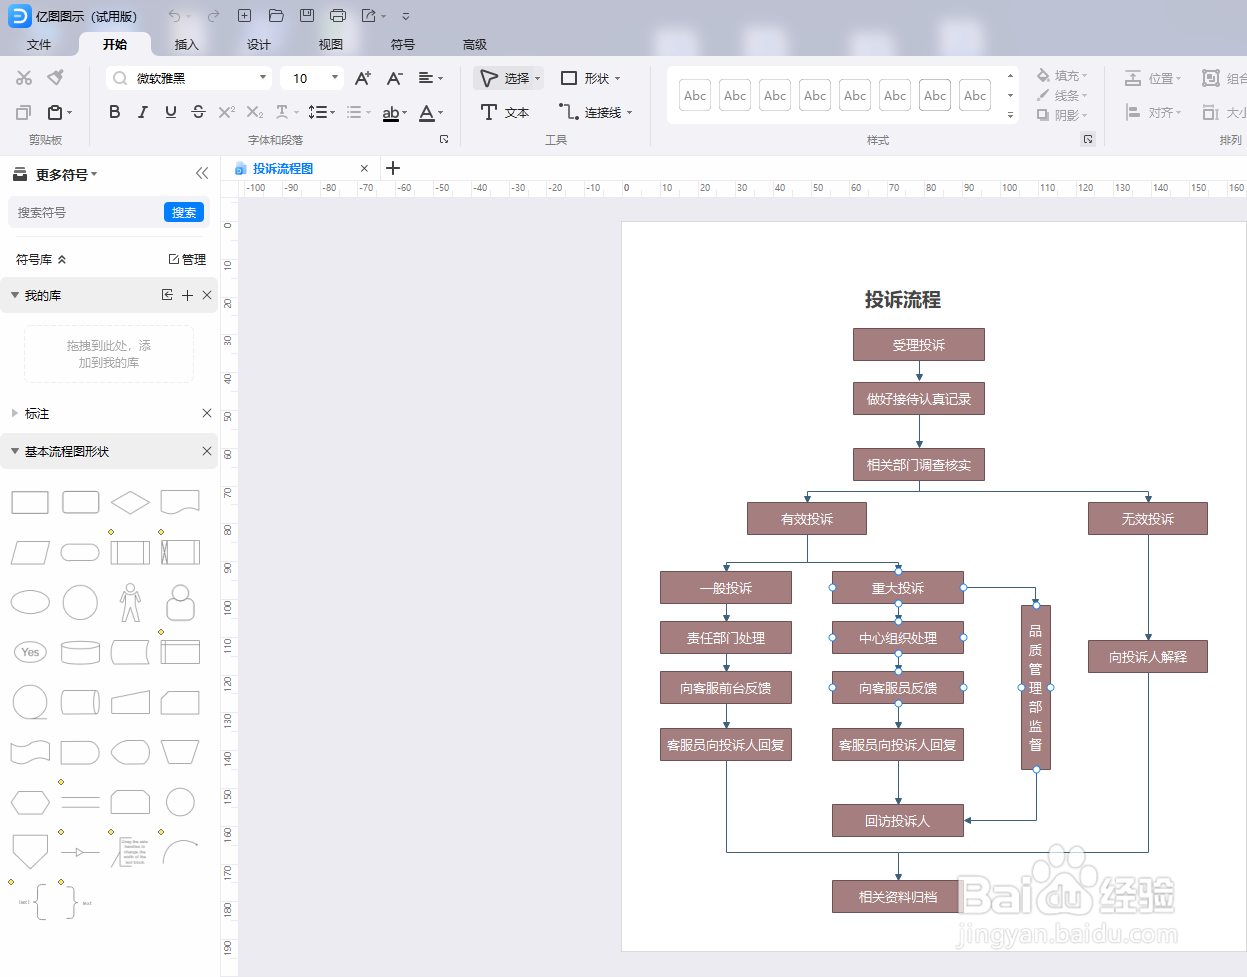1247x977 pixels.
Task: Switch to the 设计 ribbon tab
Action: coord(259,44)
